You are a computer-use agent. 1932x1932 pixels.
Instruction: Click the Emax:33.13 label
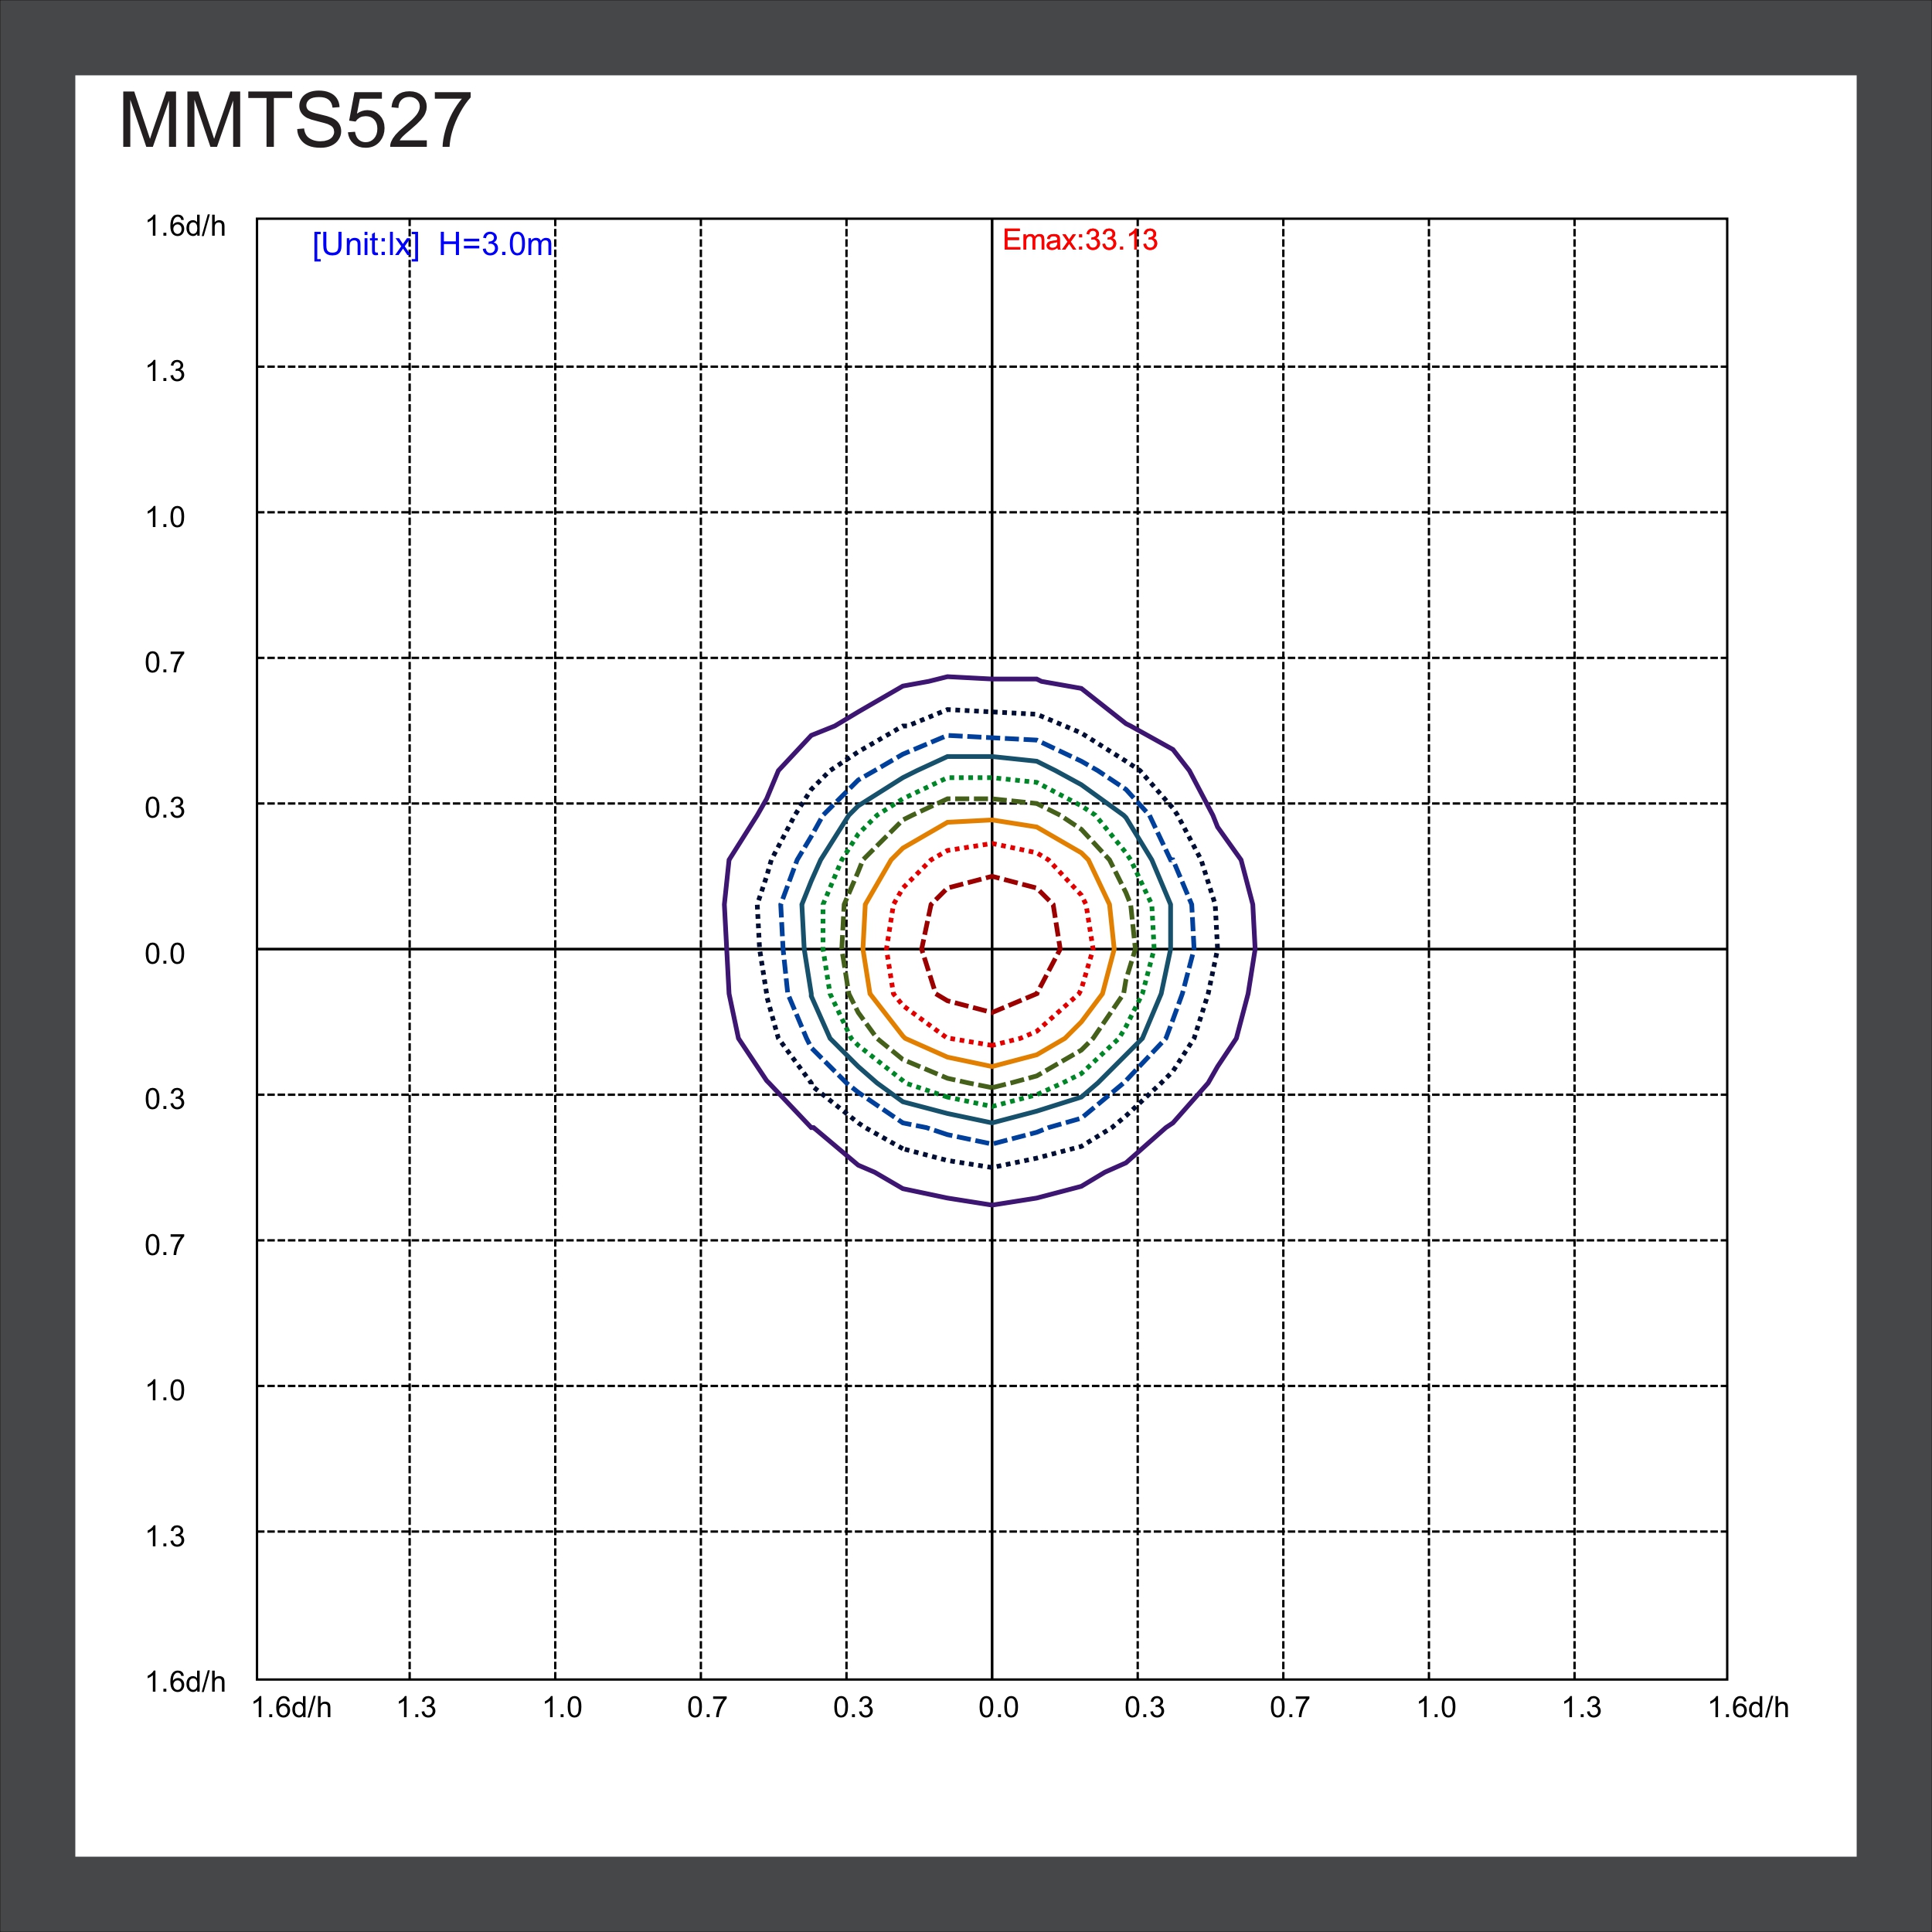pos(1080,240)
